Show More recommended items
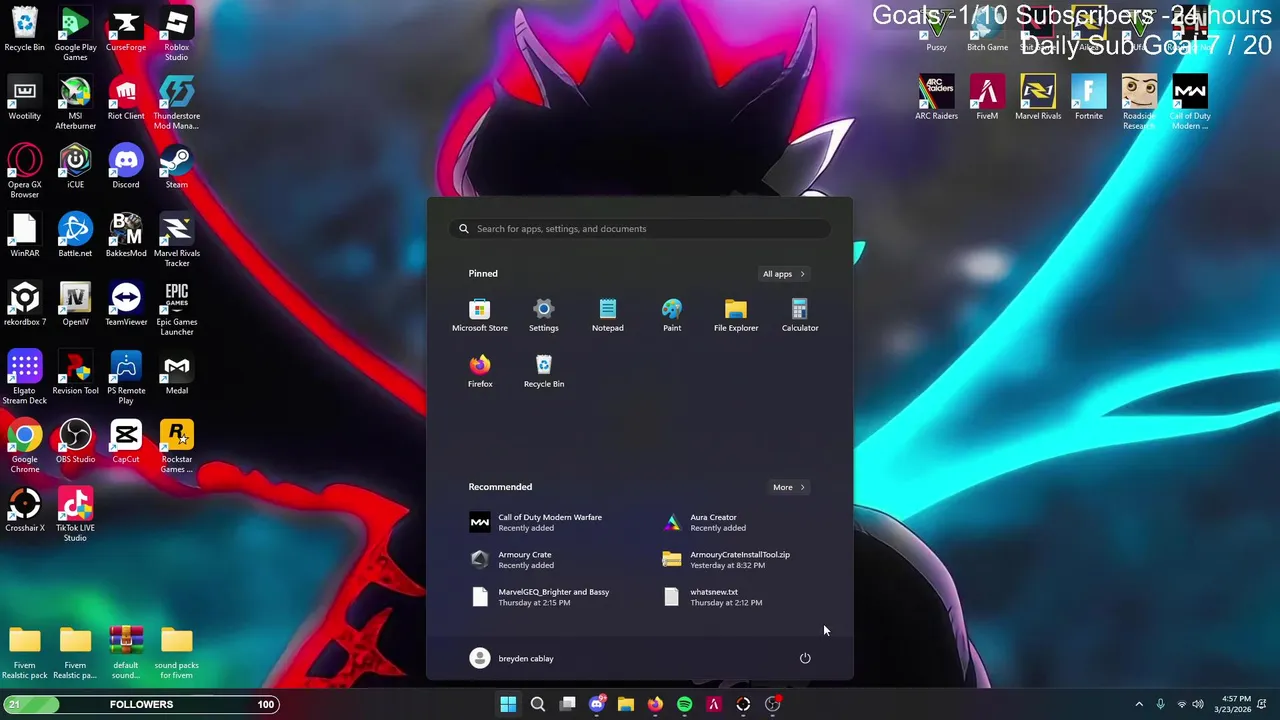Image resolution: width=1280 pixels, height=720 pixels. pyautogui.click(x=788, y=487)
